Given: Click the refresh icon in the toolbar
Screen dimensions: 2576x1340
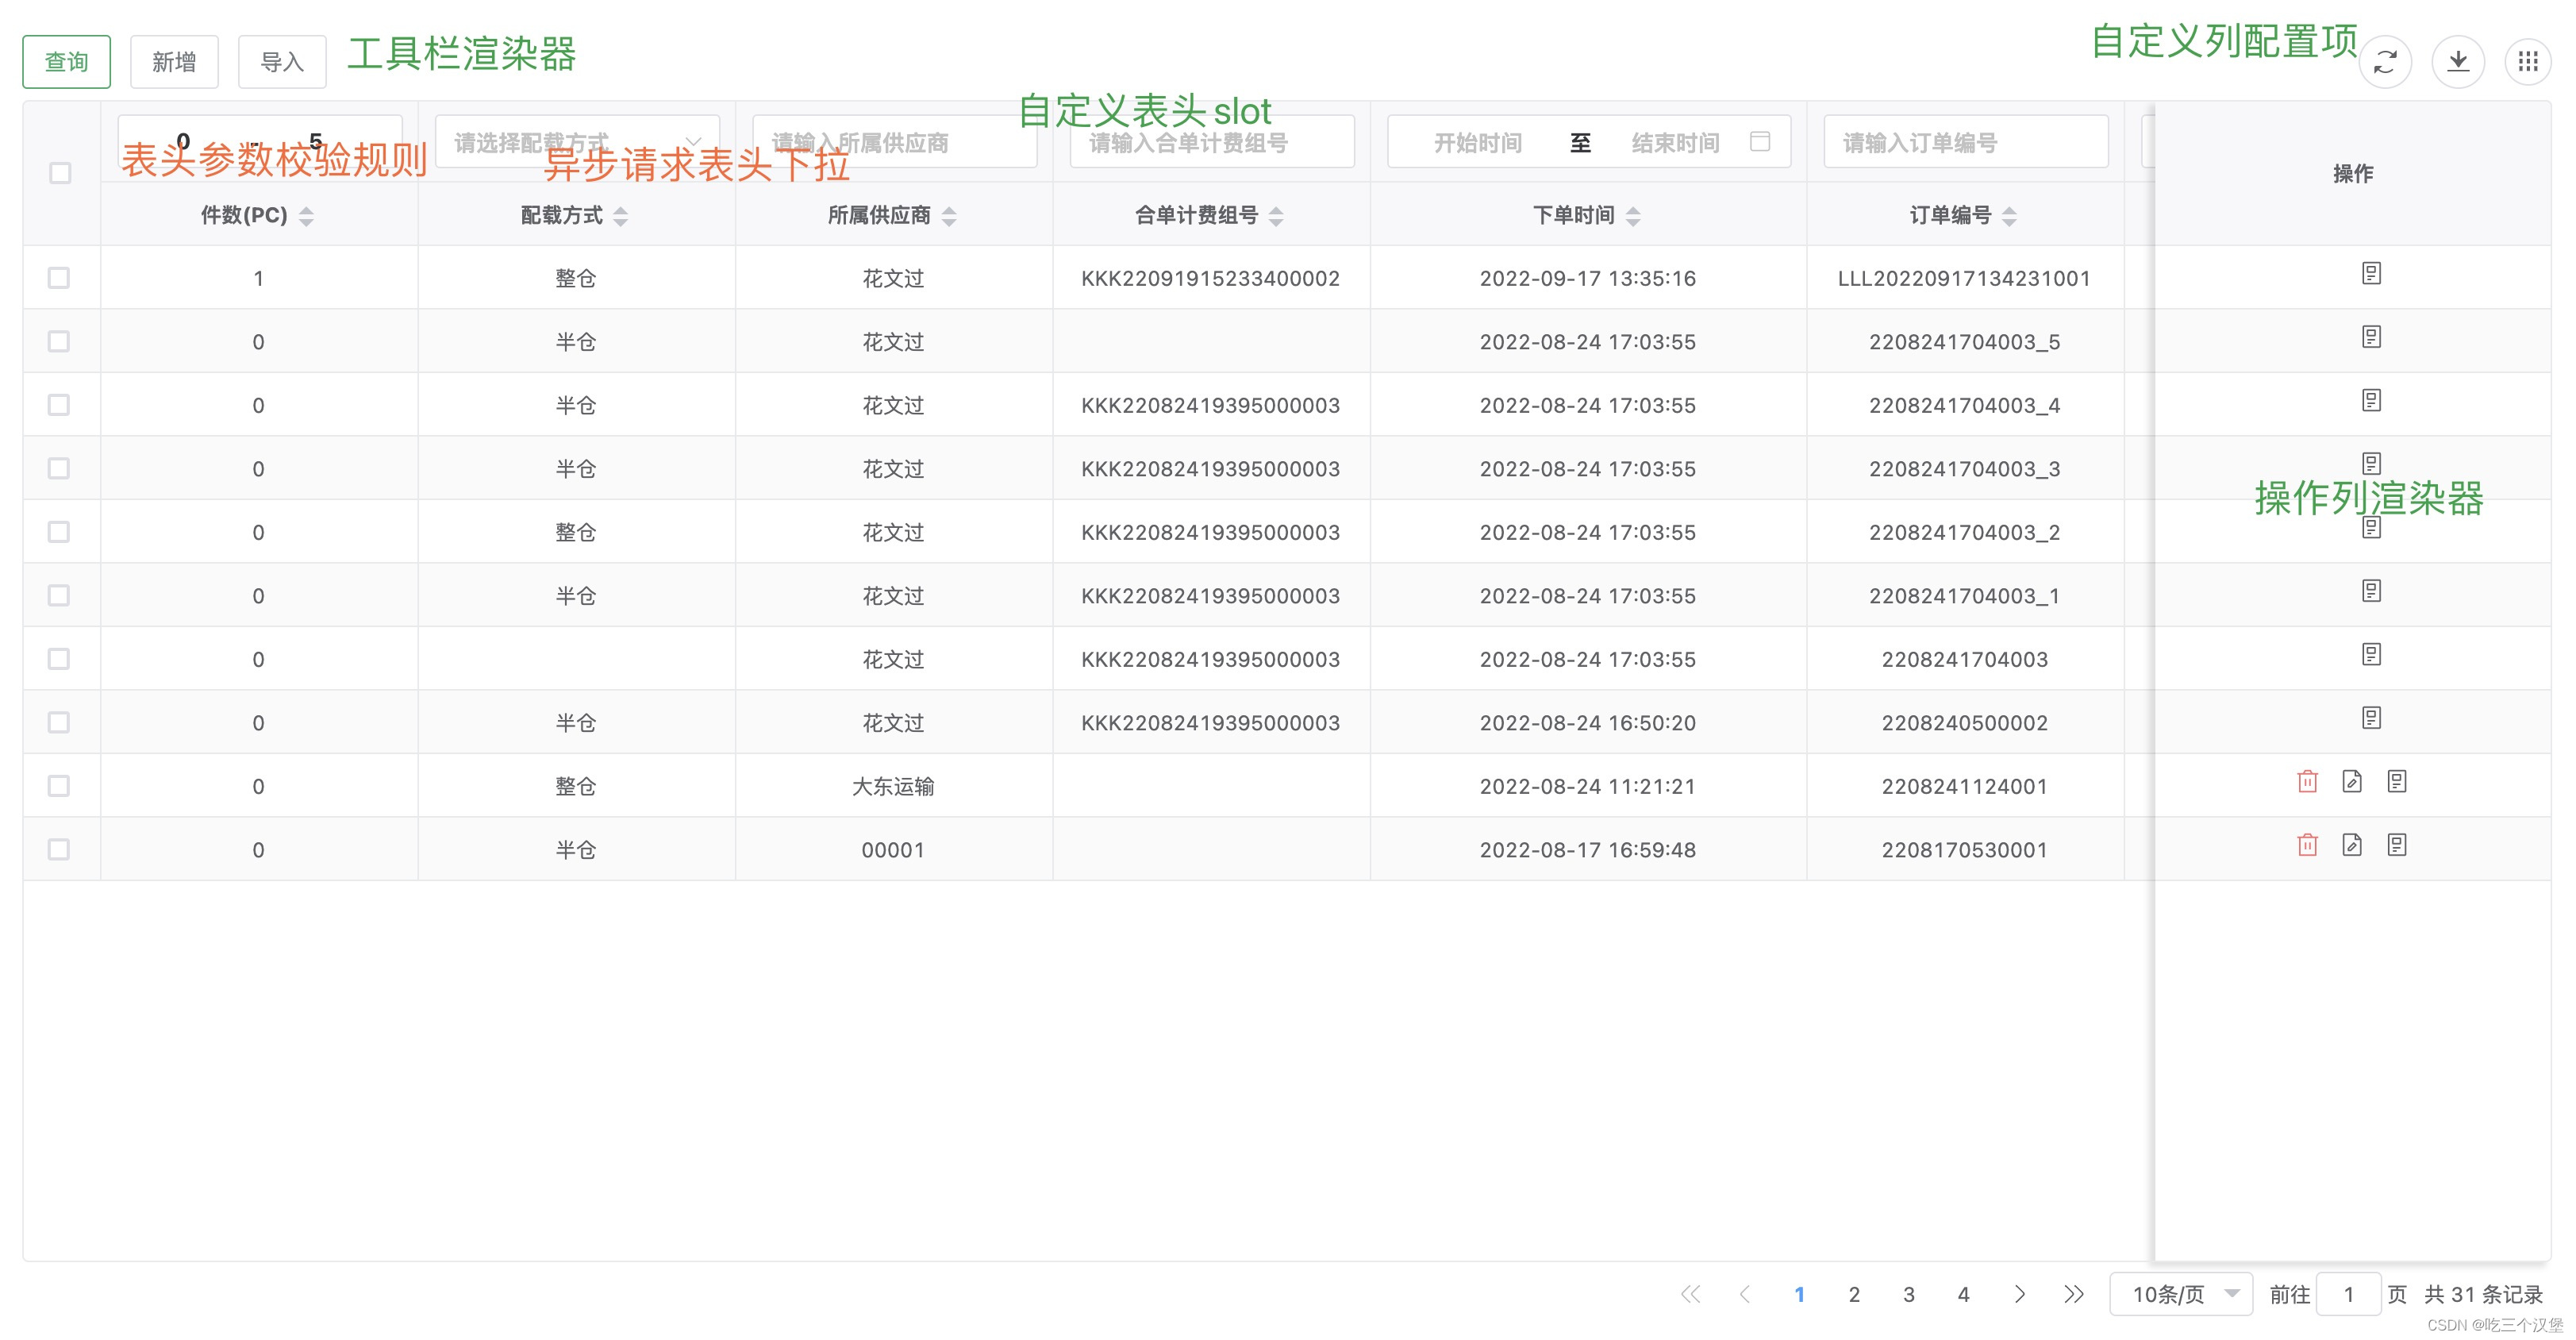Looking at the screenshot, I should [x=2385, y=62].
